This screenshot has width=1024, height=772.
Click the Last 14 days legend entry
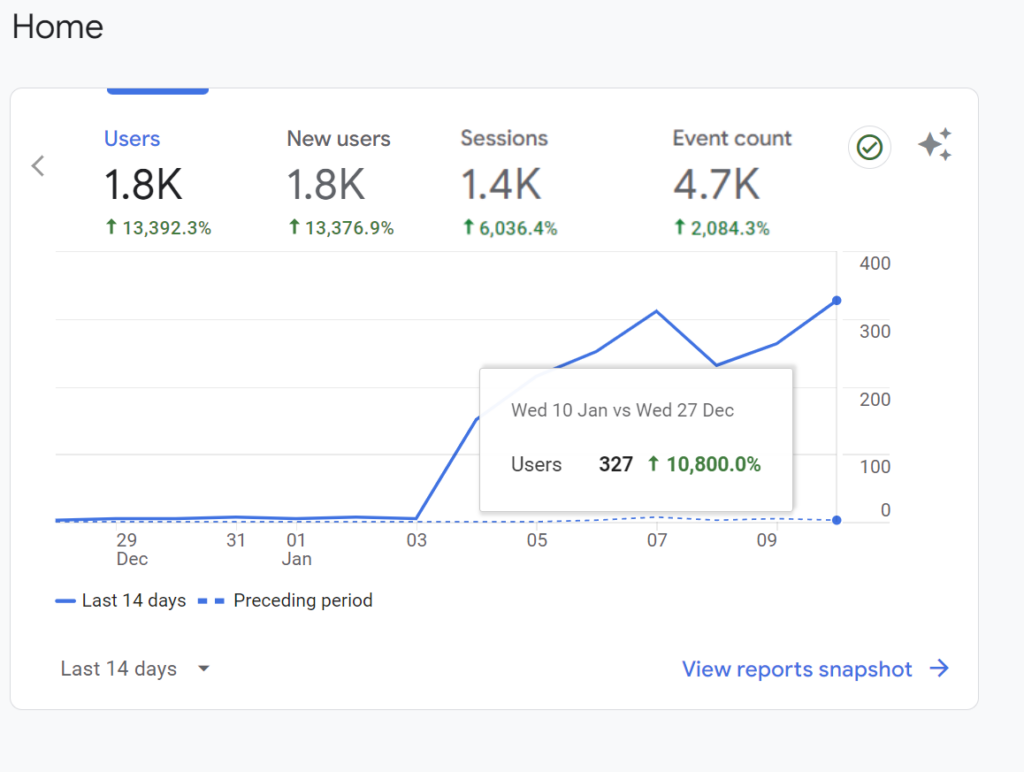(x=121, y=601)
